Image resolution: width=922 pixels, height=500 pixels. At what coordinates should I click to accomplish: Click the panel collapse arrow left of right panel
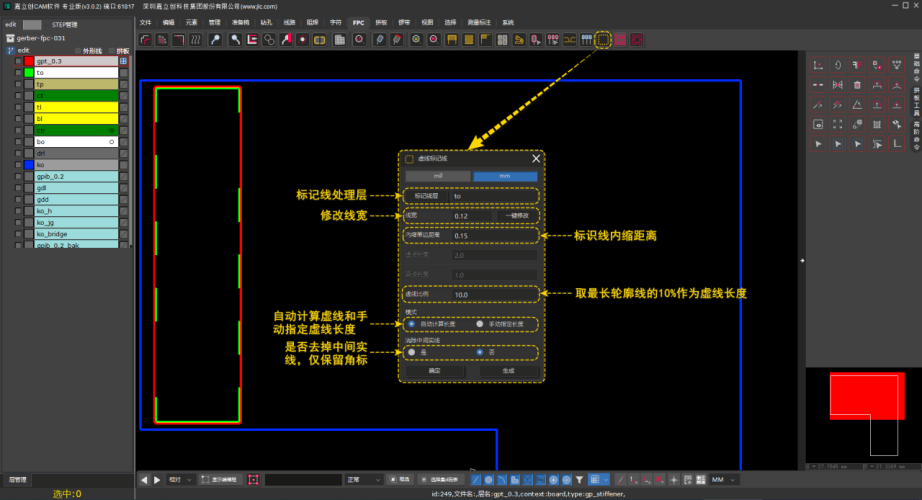(x=802, y=261)
